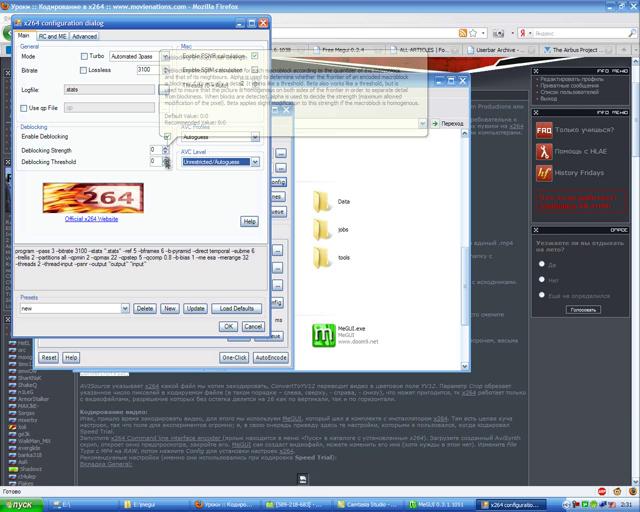Viewport: 640px width, 512px height.
Task: Click the Delete preset button
Action: 145,309
